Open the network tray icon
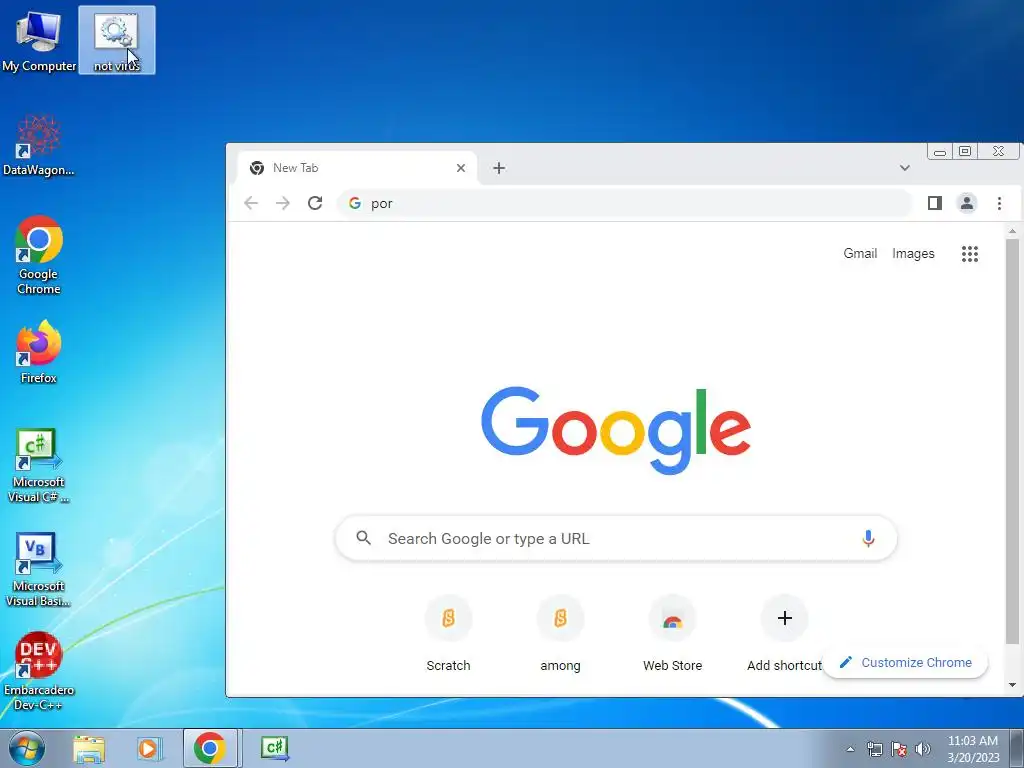 874,749
